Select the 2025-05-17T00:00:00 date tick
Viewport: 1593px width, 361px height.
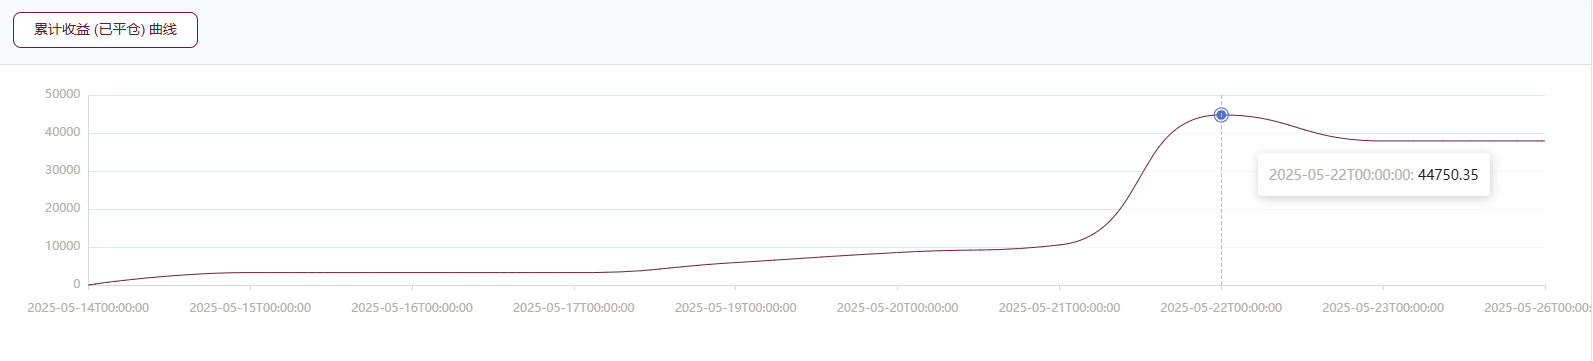[574, 308]
